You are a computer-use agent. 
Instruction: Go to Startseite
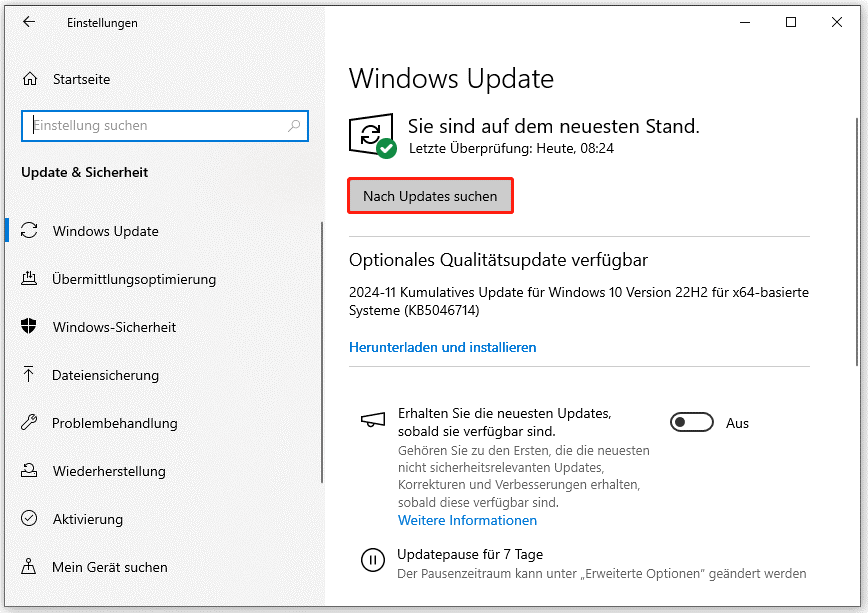click(81, 79)
